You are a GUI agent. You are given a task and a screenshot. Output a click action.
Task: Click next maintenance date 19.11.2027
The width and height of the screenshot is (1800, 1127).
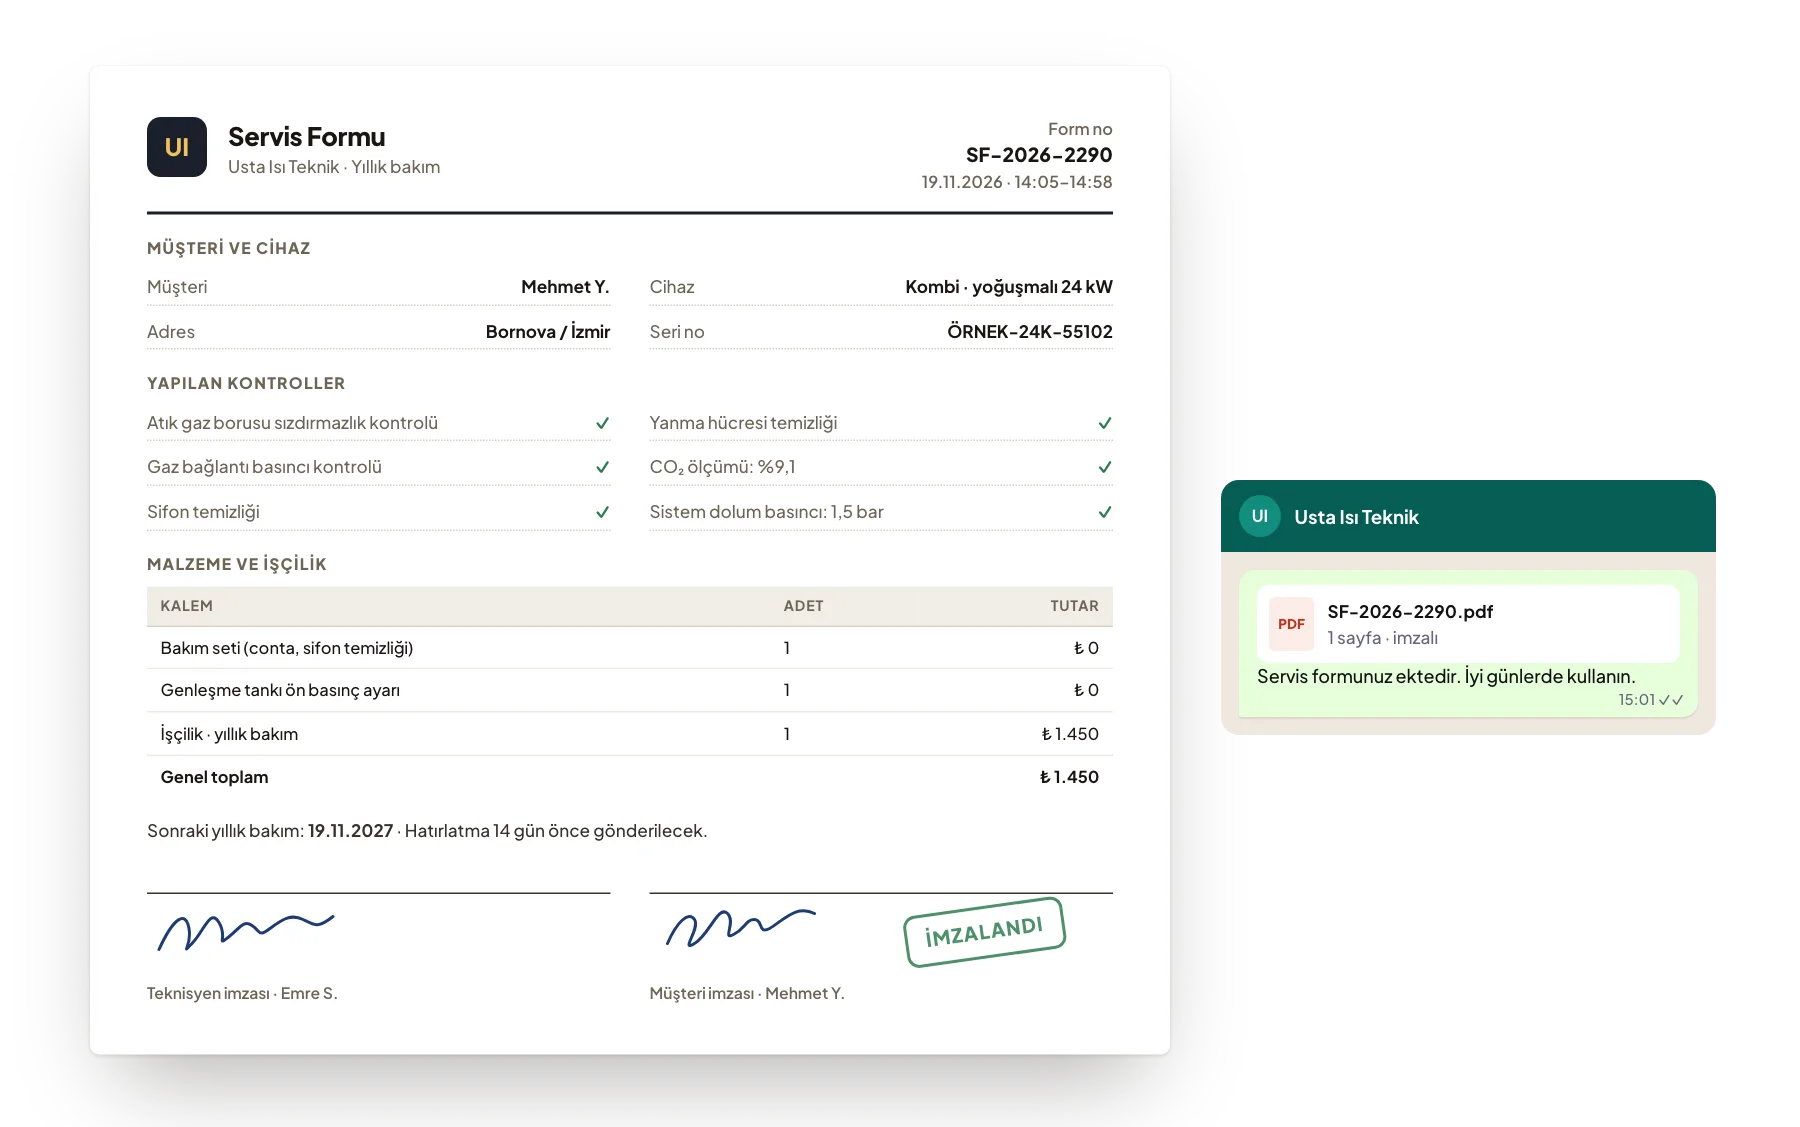click(x=350, y=831)
